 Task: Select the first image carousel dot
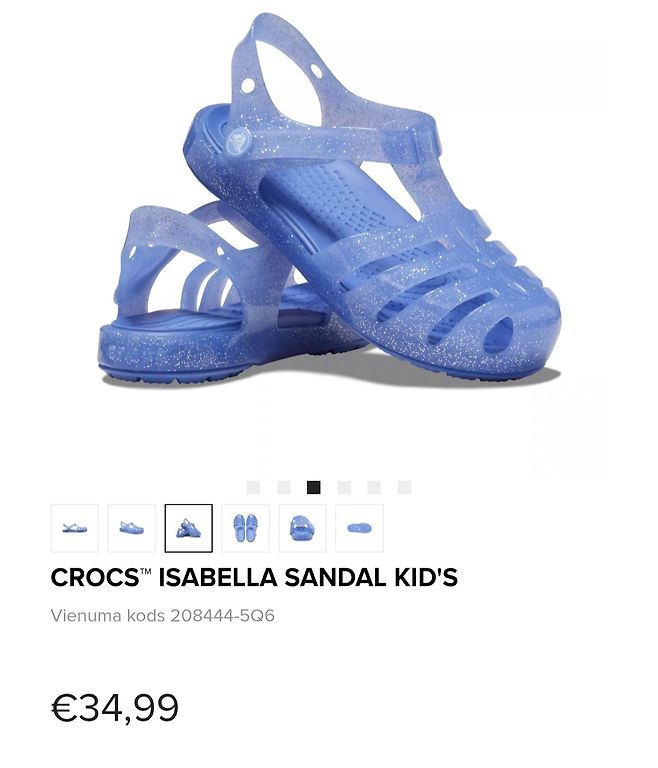click(253, 487)
